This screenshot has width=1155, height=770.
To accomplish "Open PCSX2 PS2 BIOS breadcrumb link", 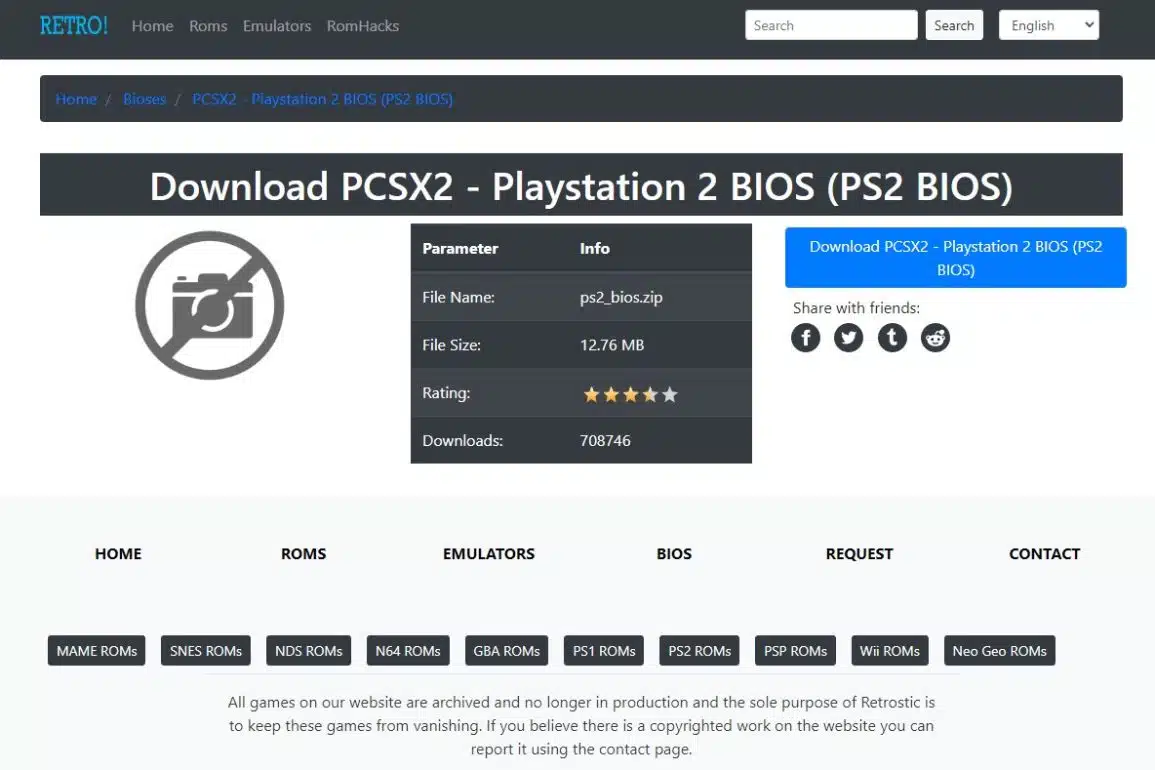I will (x=323, y=99).
